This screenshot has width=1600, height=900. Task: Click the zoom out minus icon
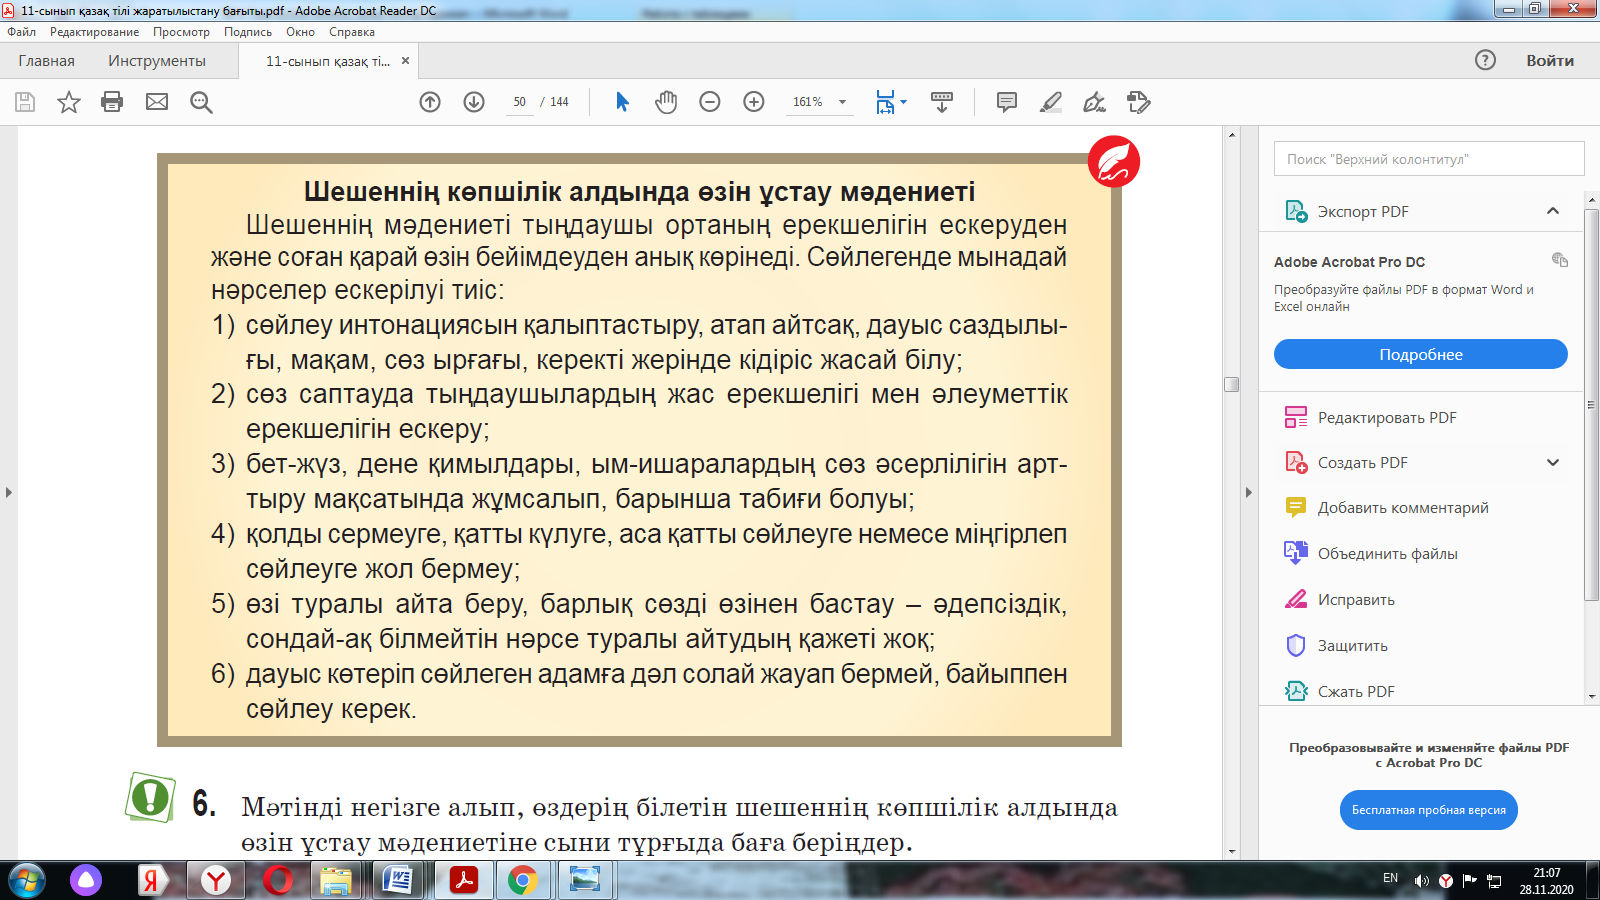(x=710, y=102)
